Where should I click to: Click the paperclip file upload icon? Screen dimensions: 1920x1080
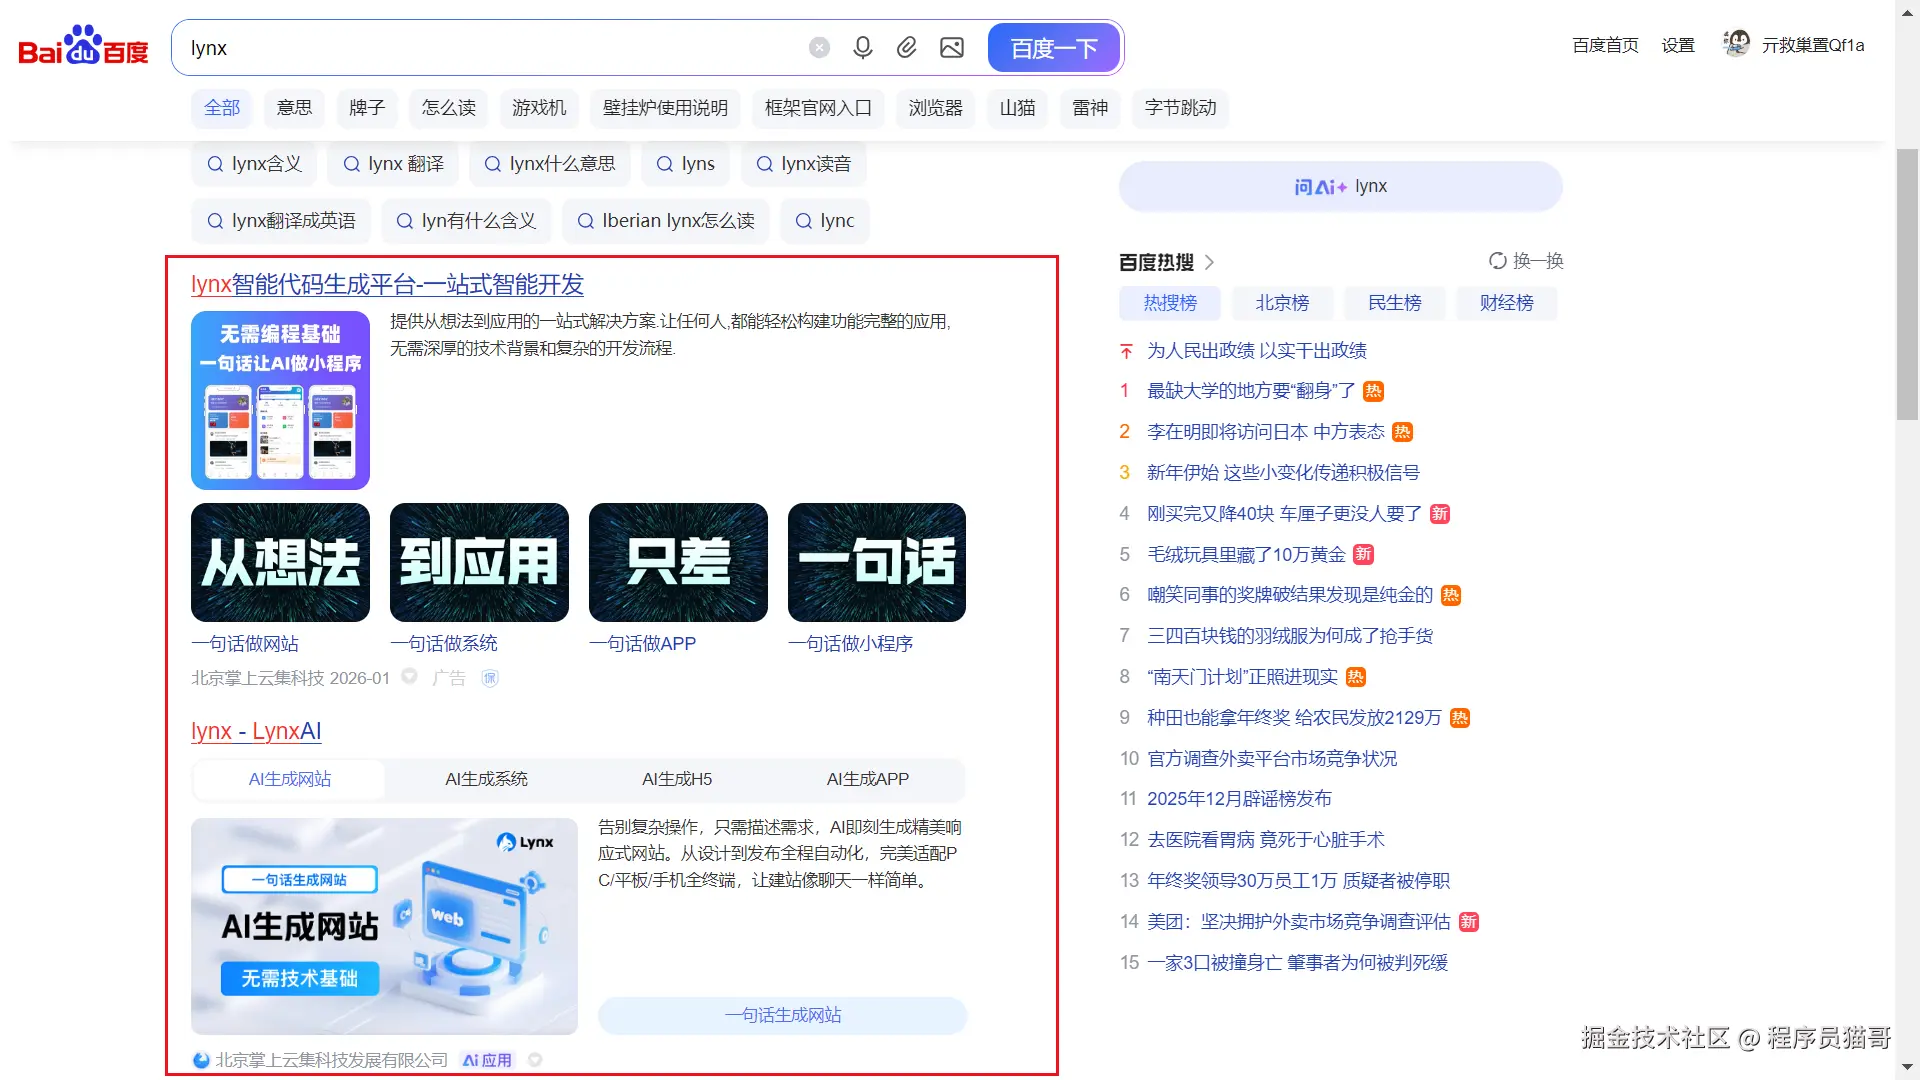(906, 48)
